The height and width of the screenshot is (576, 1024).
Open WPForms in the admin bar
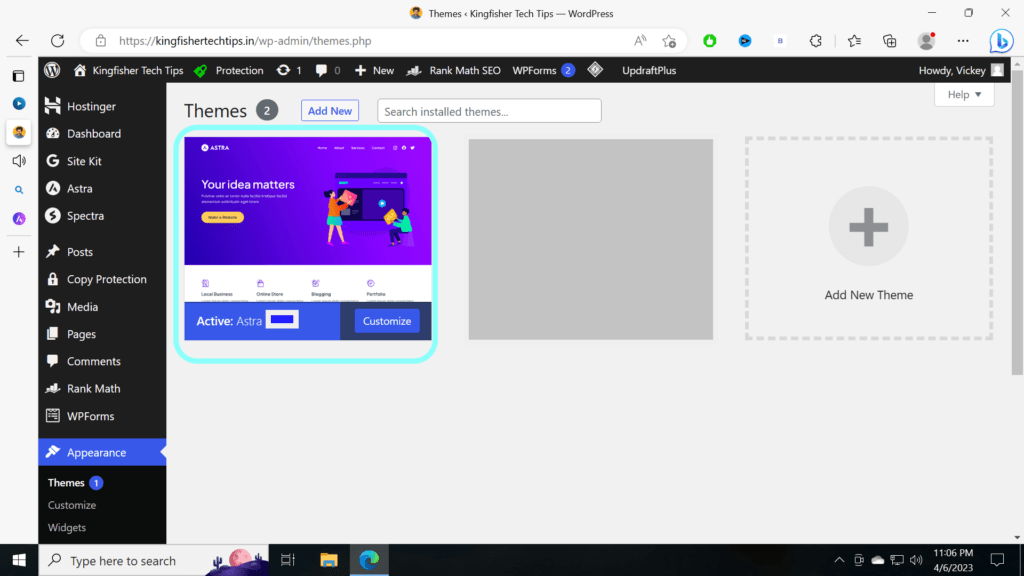543,70
